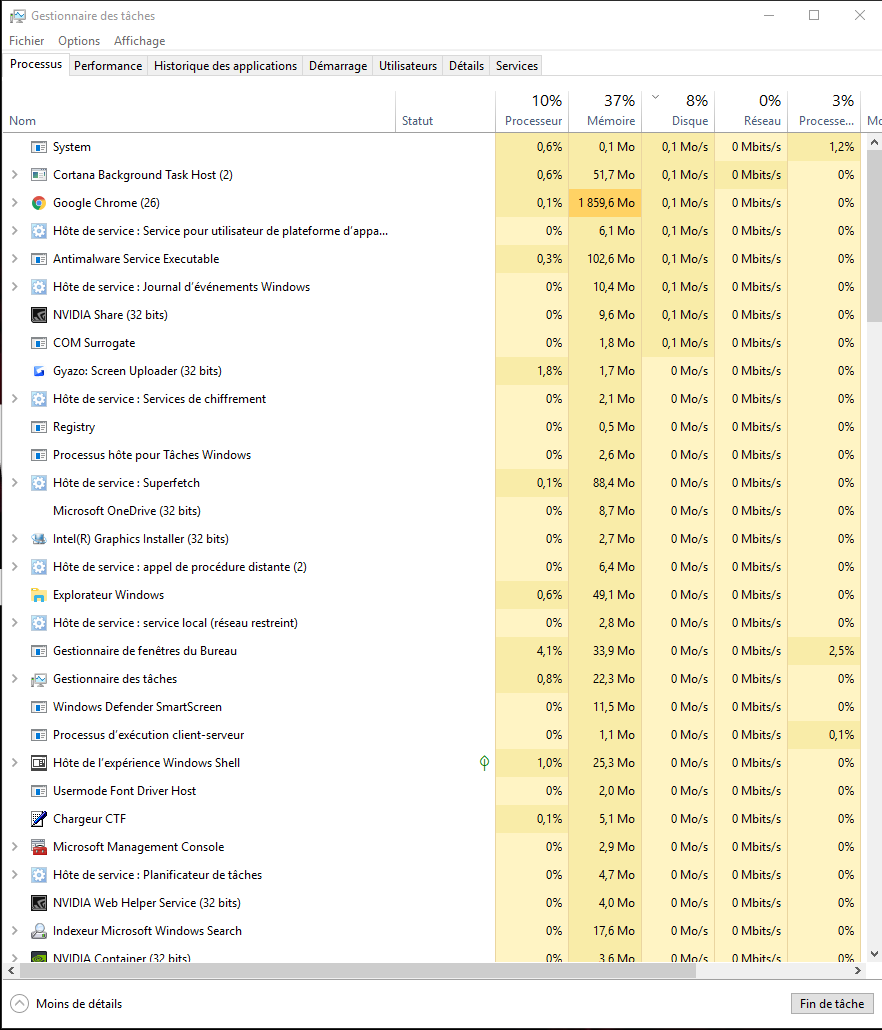Click the Antimalware Service Executable icon
This screenshot has height=1030, width=882.
point(39,259)
